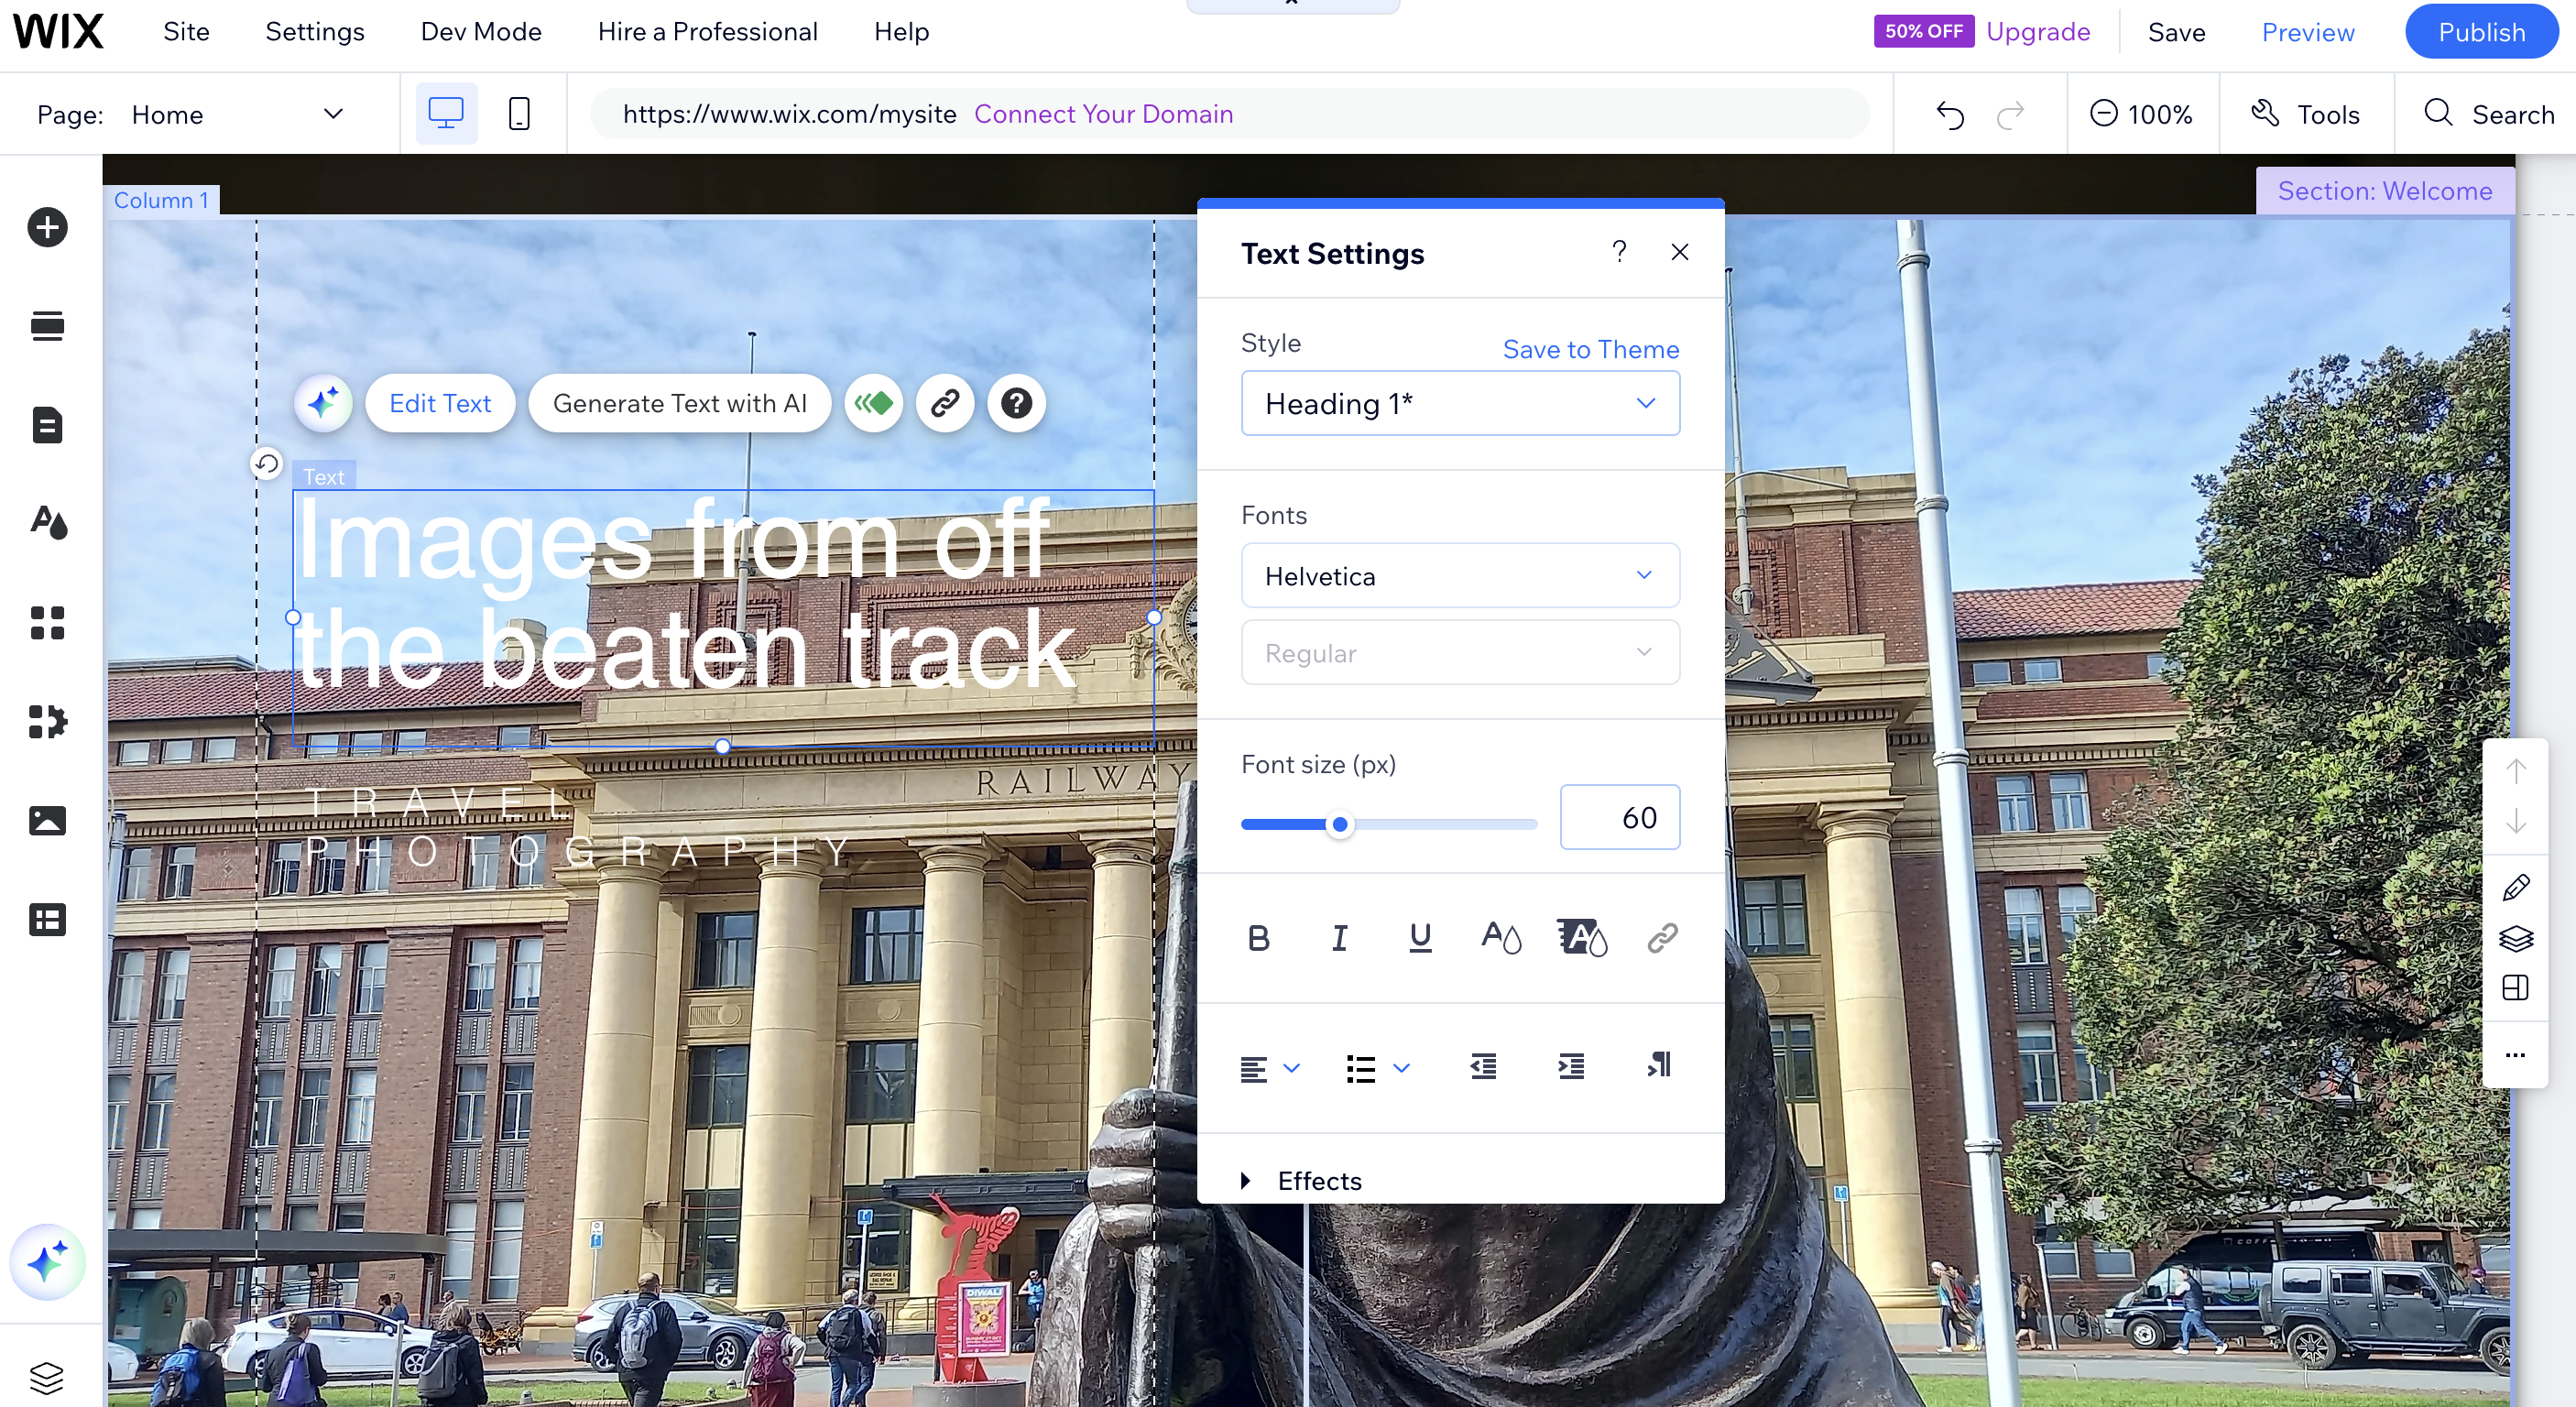2576x1407 pixels.
Task: Open the Helvetica font dropdown
Action: click(1459, 575)
